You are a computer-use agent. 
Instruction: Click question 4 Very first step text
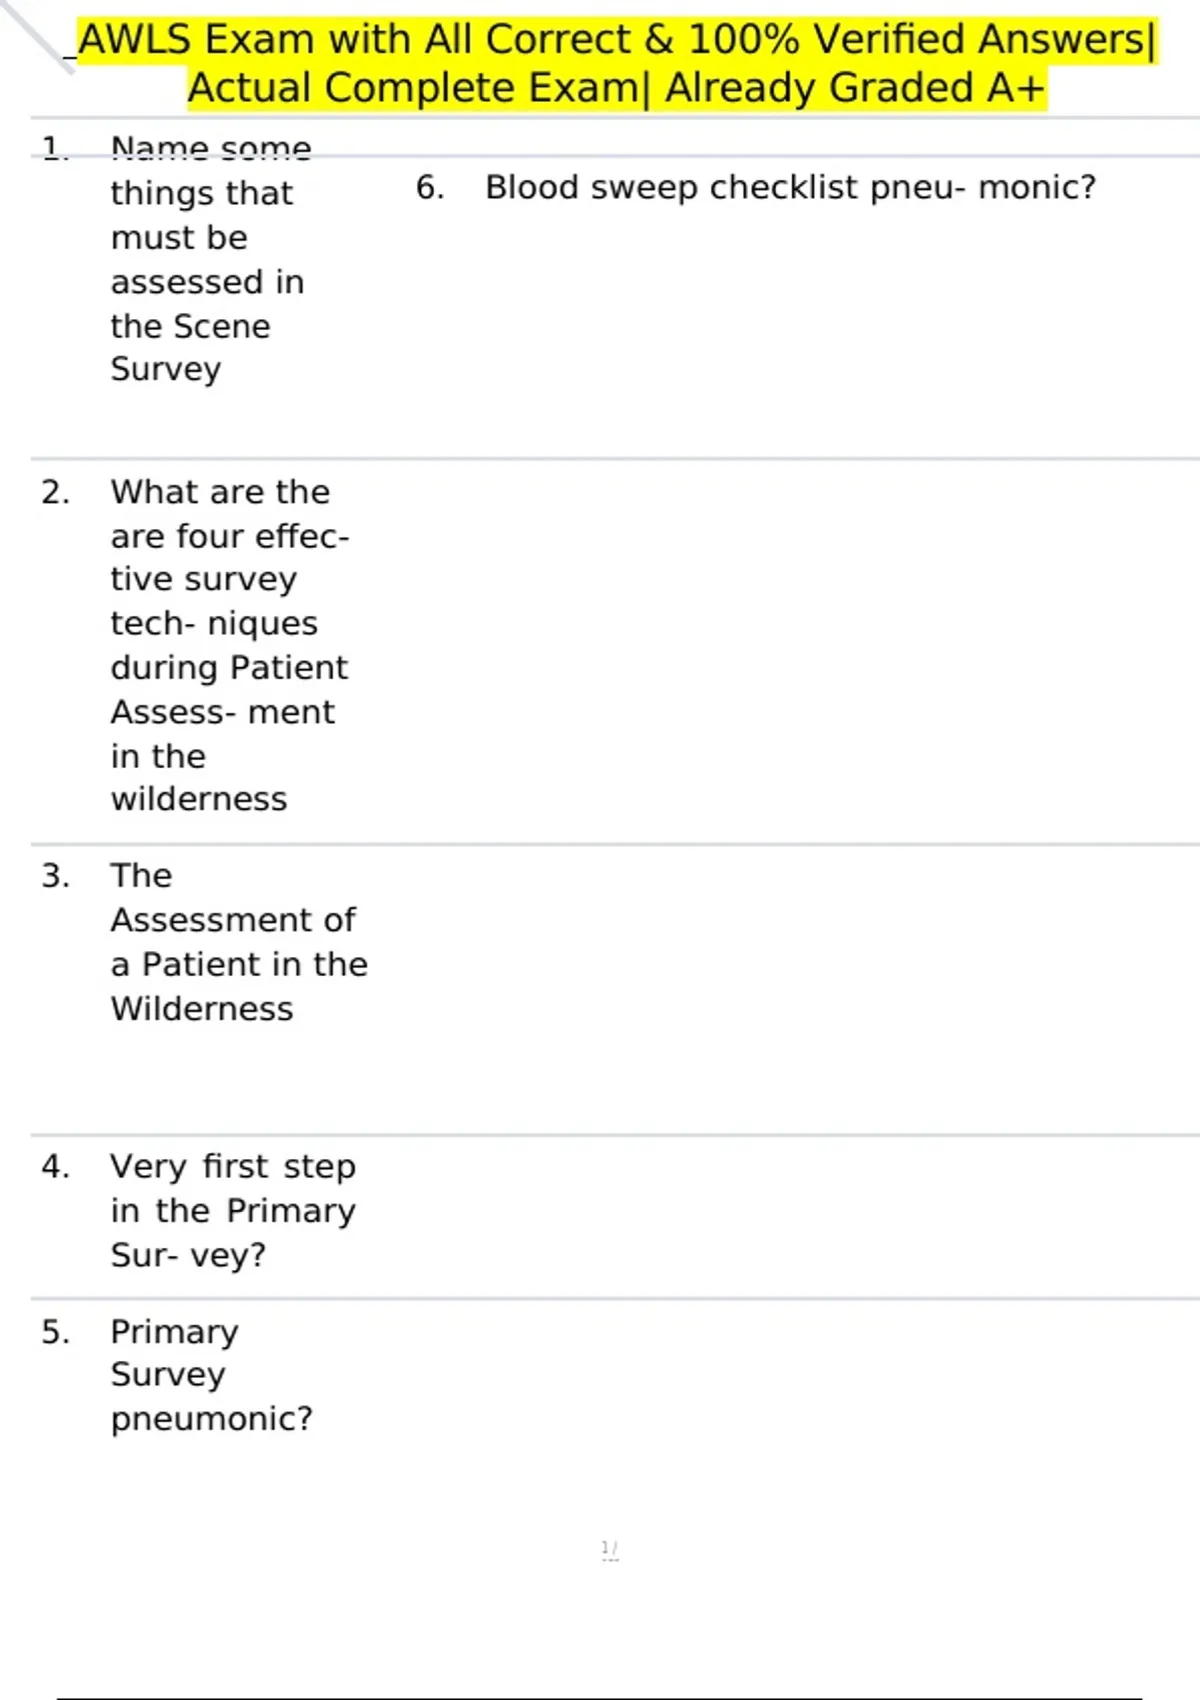tap(233, 1210)
